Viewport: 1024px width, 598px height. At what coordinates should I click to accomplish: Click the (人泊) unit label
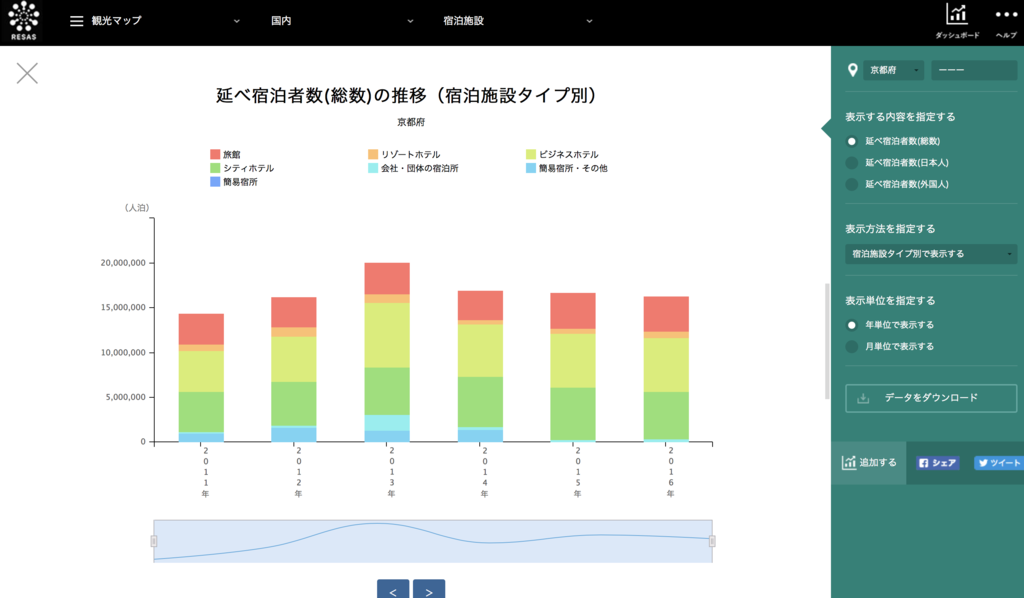coord(136,208)
